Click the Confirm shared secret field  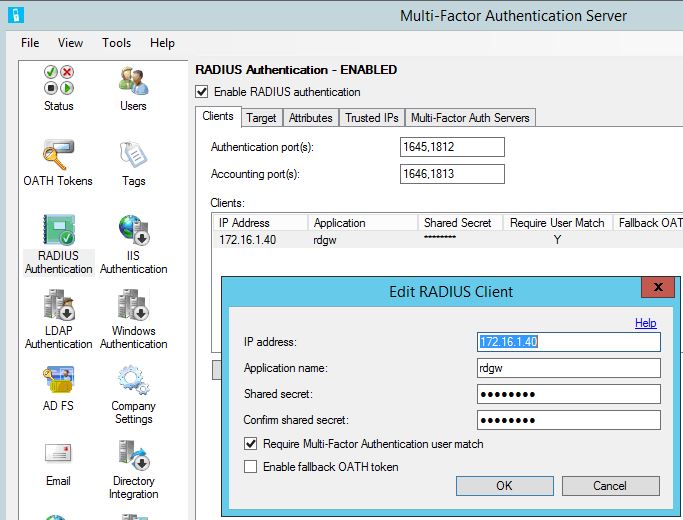pos(568,420)
